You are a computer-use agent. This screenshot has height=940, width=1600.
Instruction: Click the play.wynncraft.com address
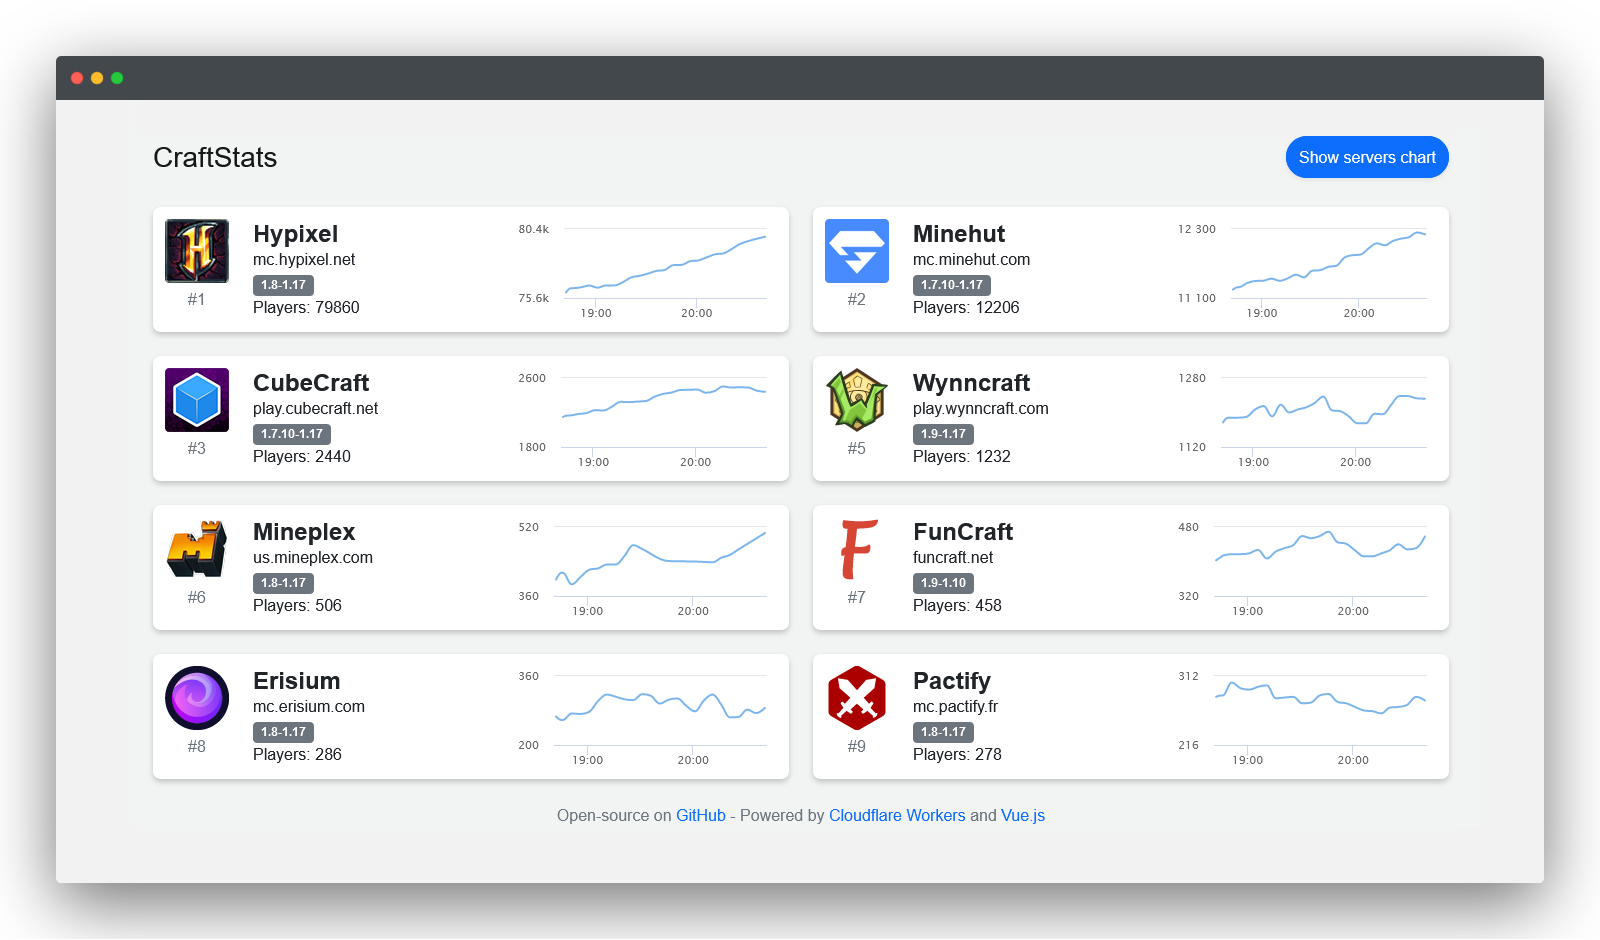coord(981,409)
